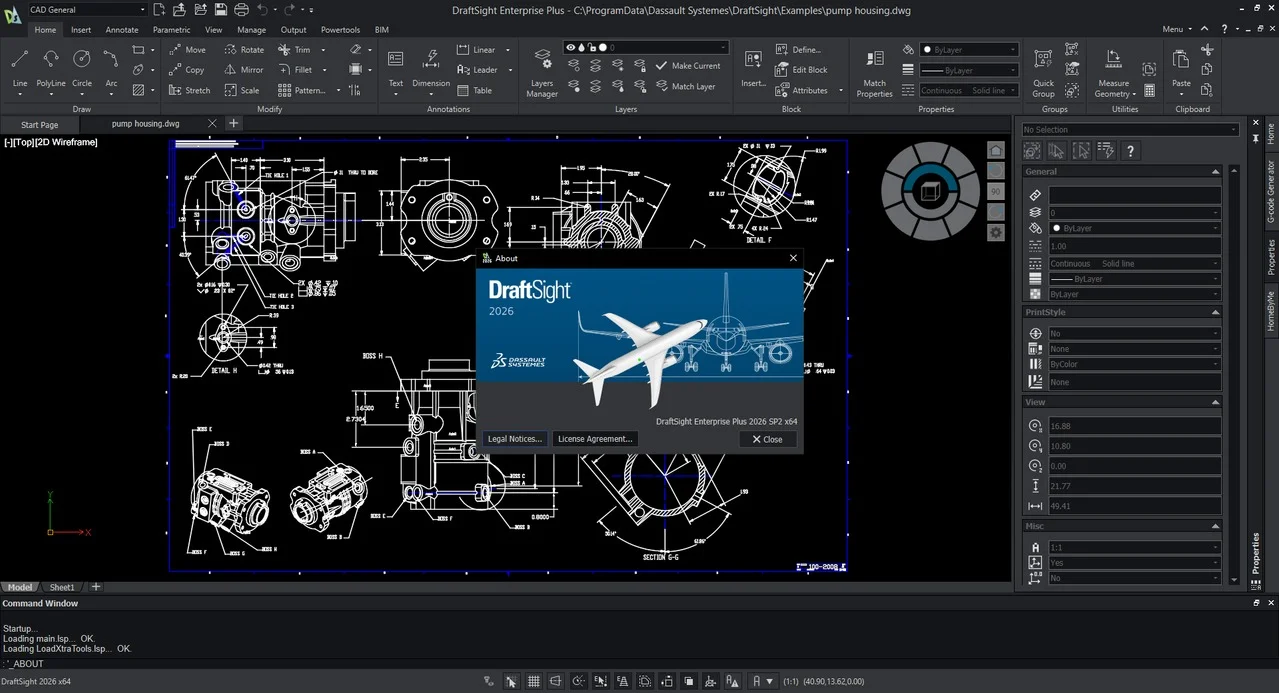Collapse the PrintStyle section in Properties
Screen dimensions: 1279x693
(1215, 312)
